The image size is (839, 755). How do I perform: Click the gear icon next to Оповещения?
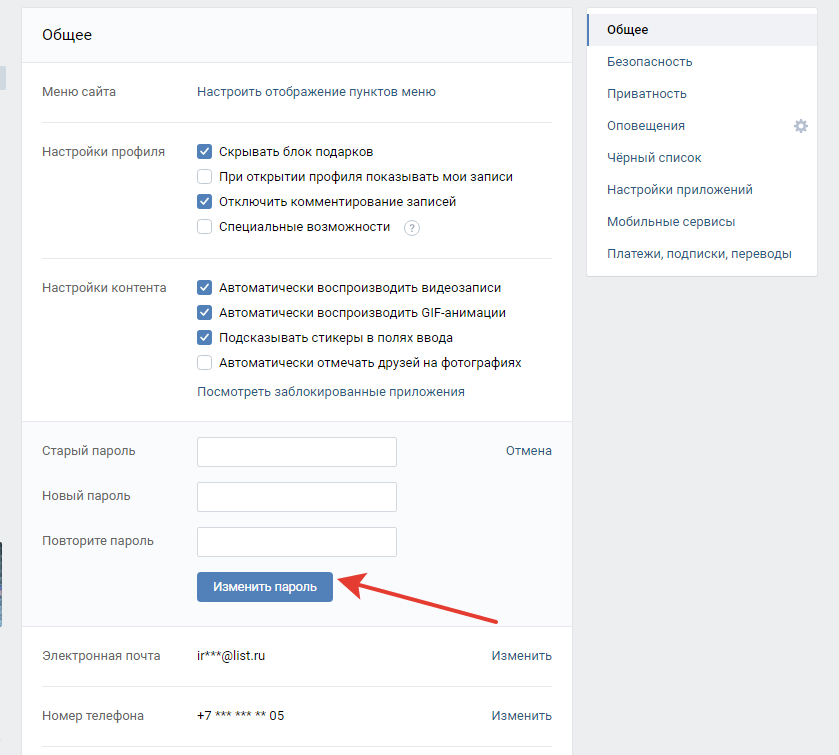(800, 126)
